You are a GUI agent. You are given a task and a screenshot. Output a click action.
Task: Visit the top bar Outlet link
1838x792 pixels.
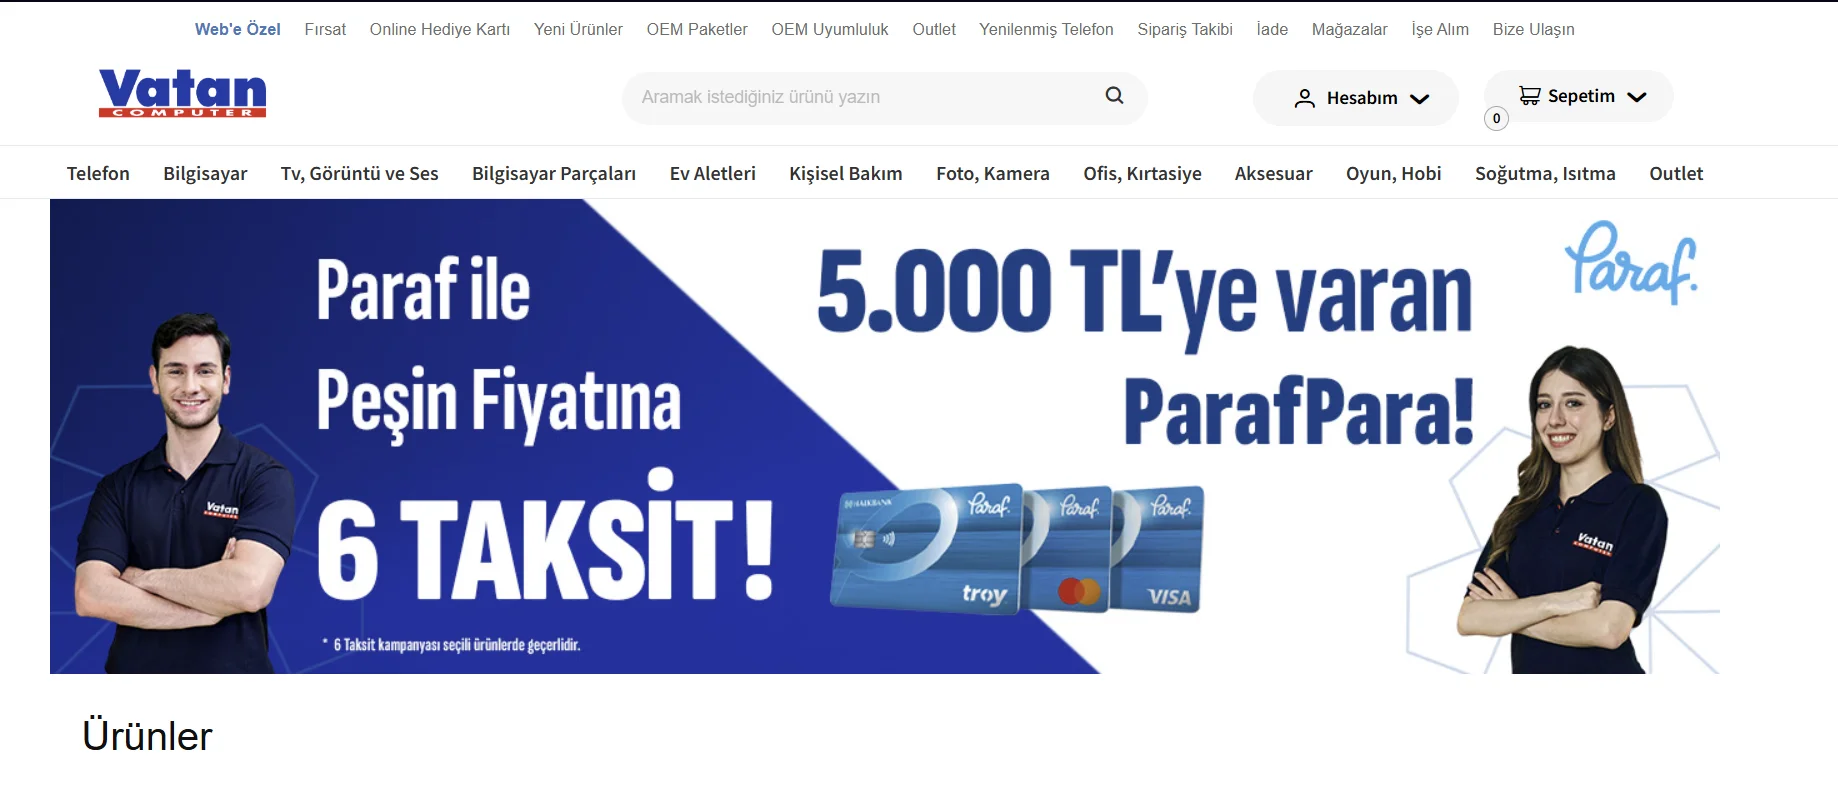934,29
